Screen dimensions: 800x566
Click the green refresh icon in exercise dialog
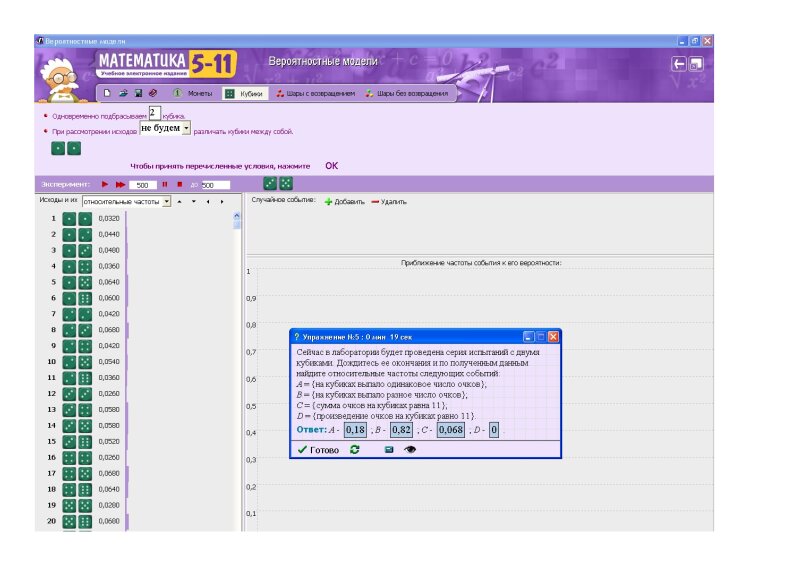(354, 450)
